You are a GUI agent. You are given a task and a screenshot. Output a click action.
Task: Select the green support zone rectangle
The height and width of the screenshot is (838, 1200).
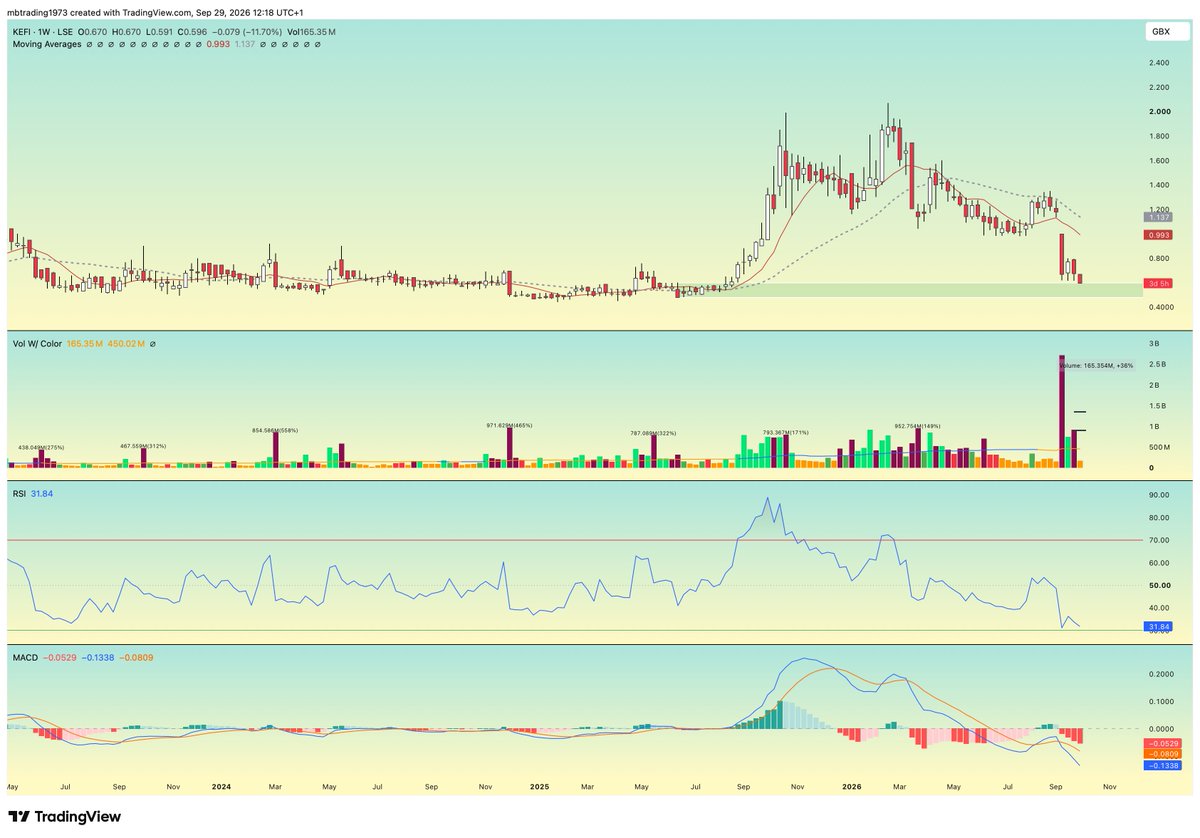coord(908,290)
